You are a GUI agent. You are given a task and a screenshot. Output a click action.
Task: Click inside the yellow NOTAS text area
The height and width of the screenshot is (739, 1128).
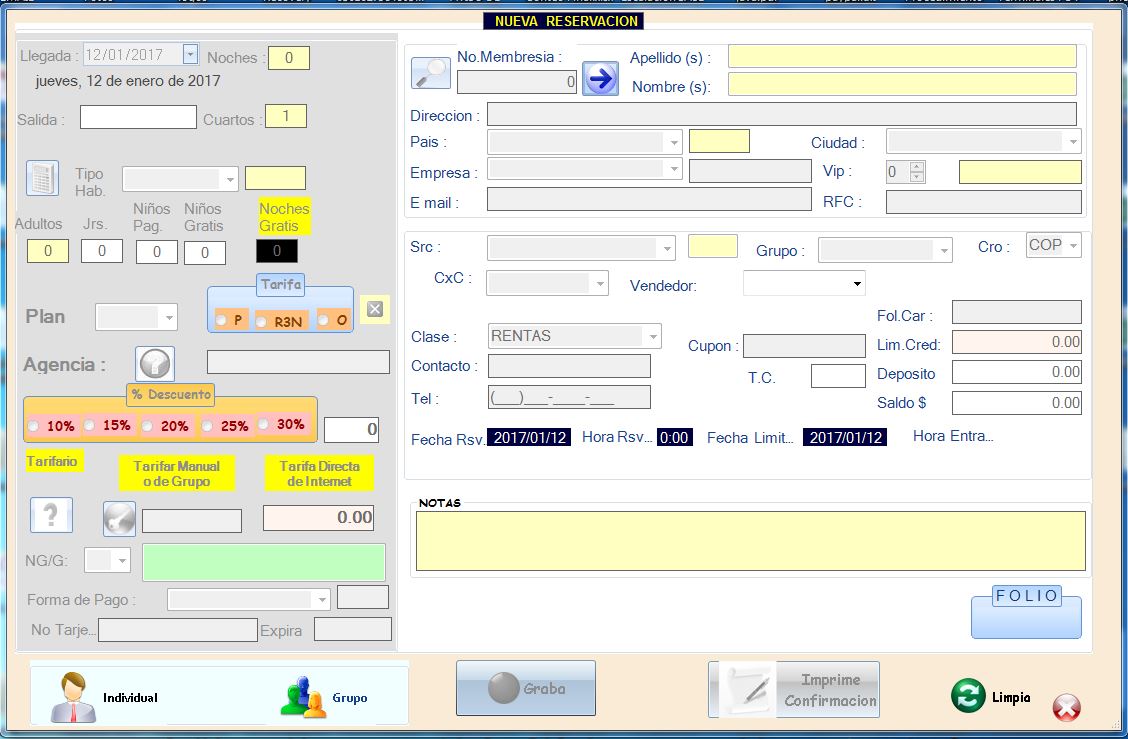(x=750, y=540)
